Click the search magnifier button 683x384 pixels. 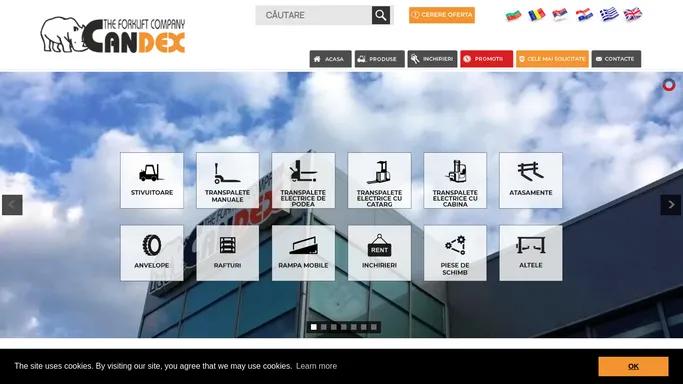click(381, 15)
